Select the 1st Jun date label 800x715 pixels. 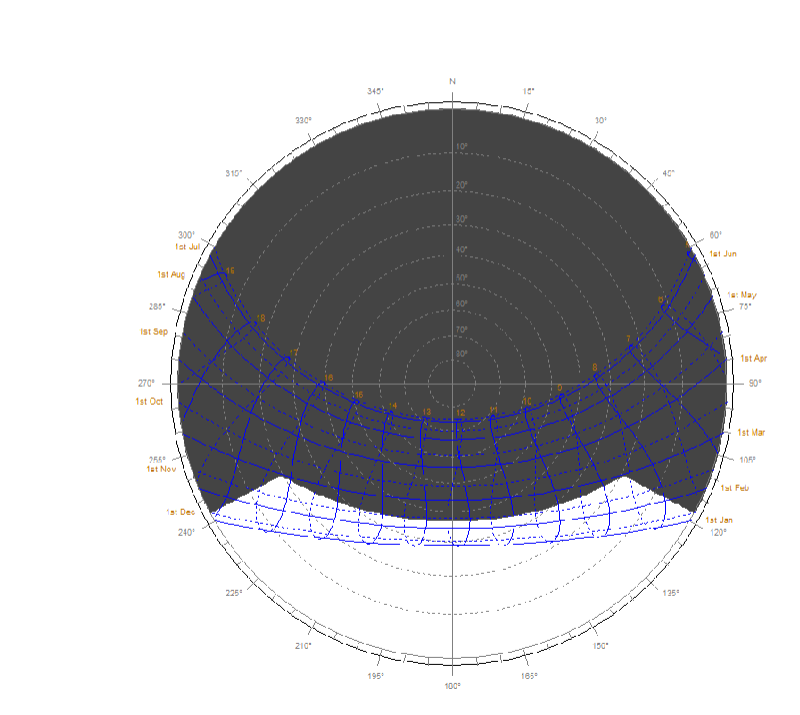click(723, 254)
